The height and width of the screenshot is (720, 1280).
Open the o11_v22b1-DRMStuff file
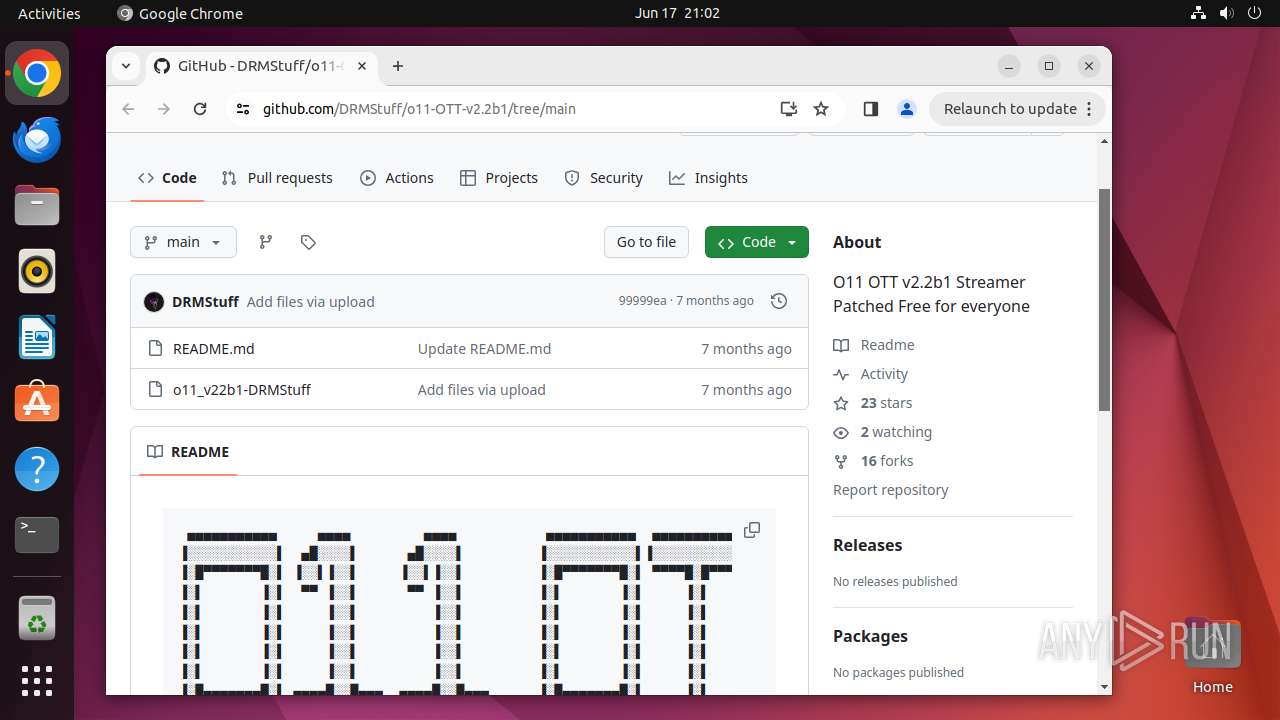242,390
